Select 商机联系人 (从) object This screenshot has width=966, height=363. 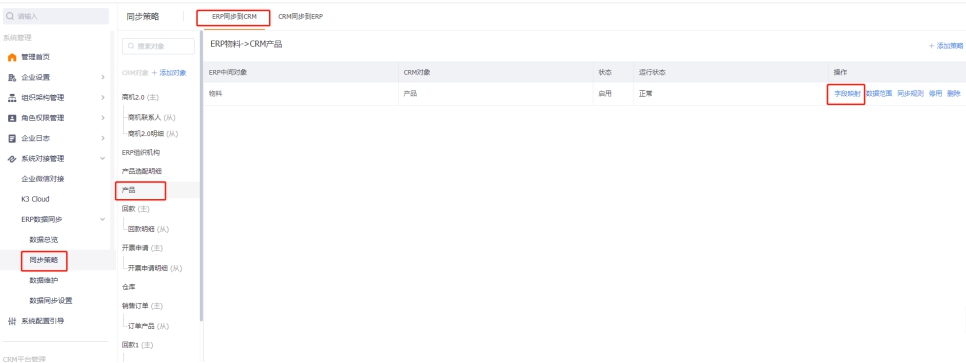tap(152, 117)
